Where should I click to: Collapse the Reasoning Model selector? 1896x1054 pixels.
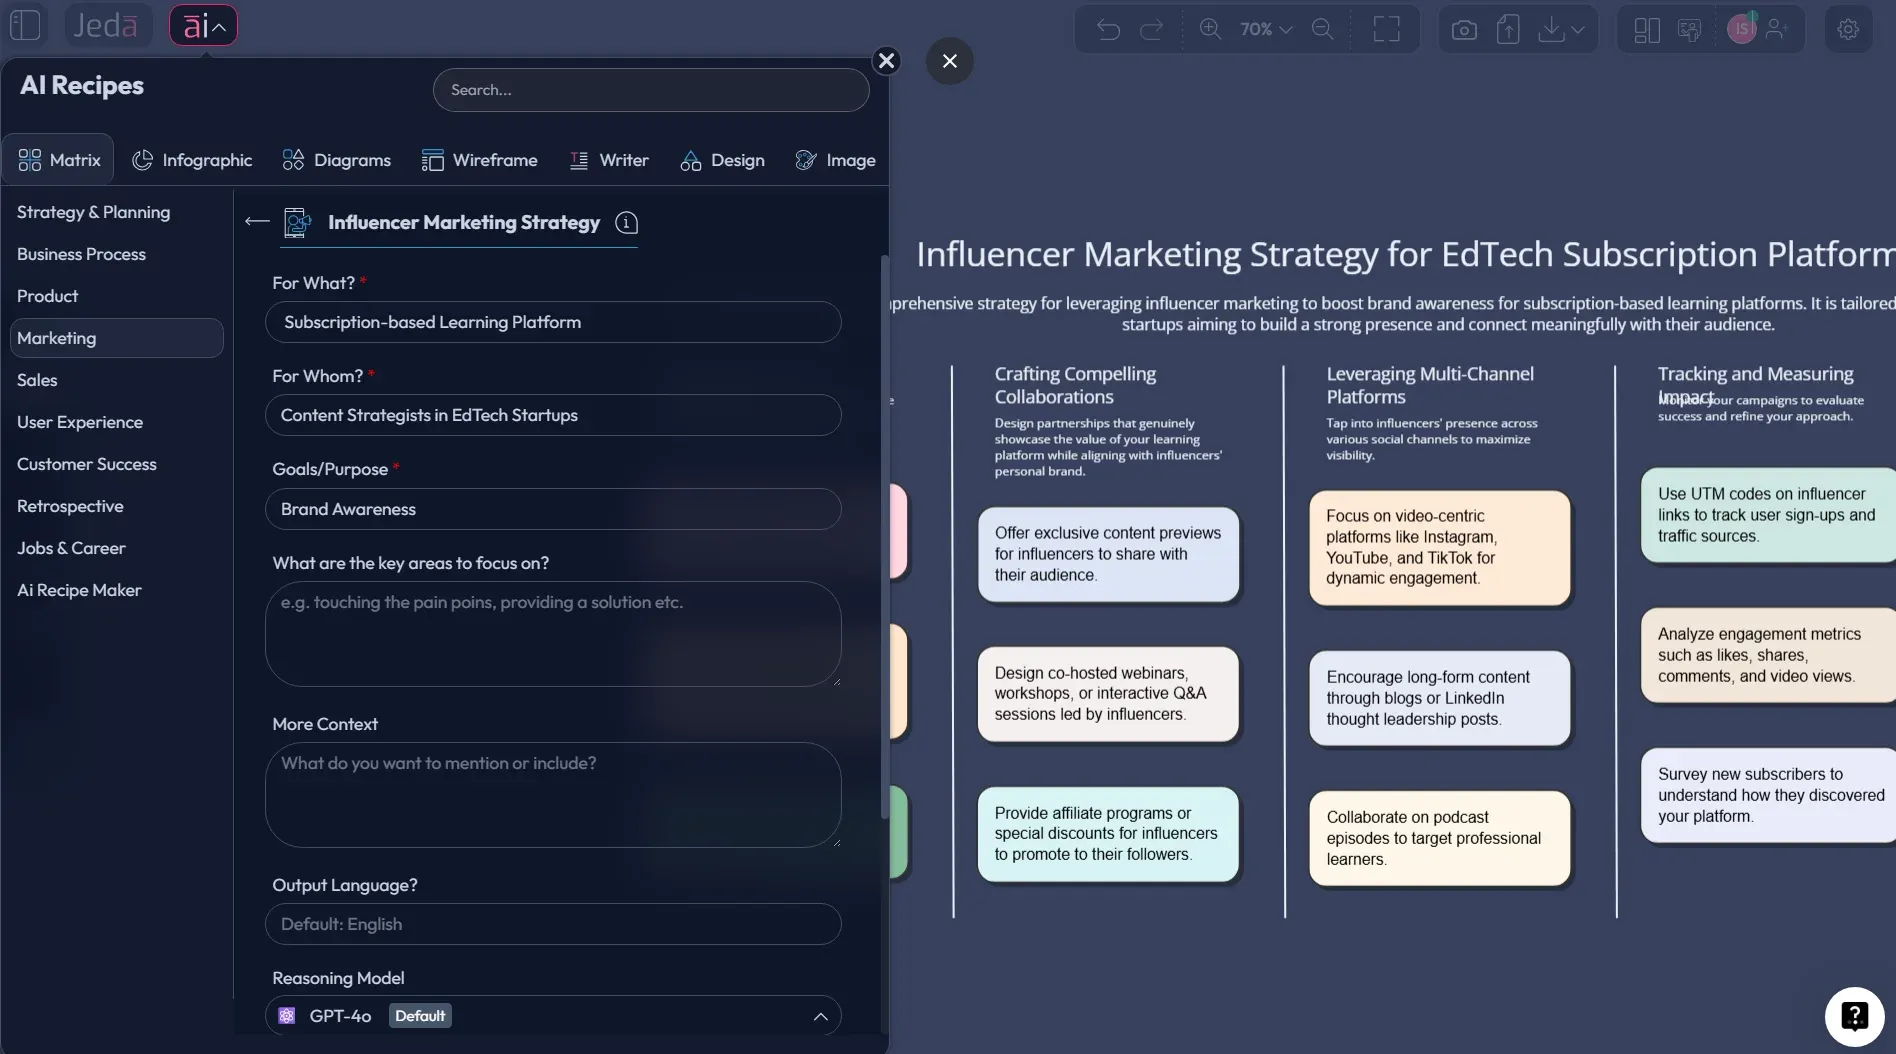coord(822,1015)
